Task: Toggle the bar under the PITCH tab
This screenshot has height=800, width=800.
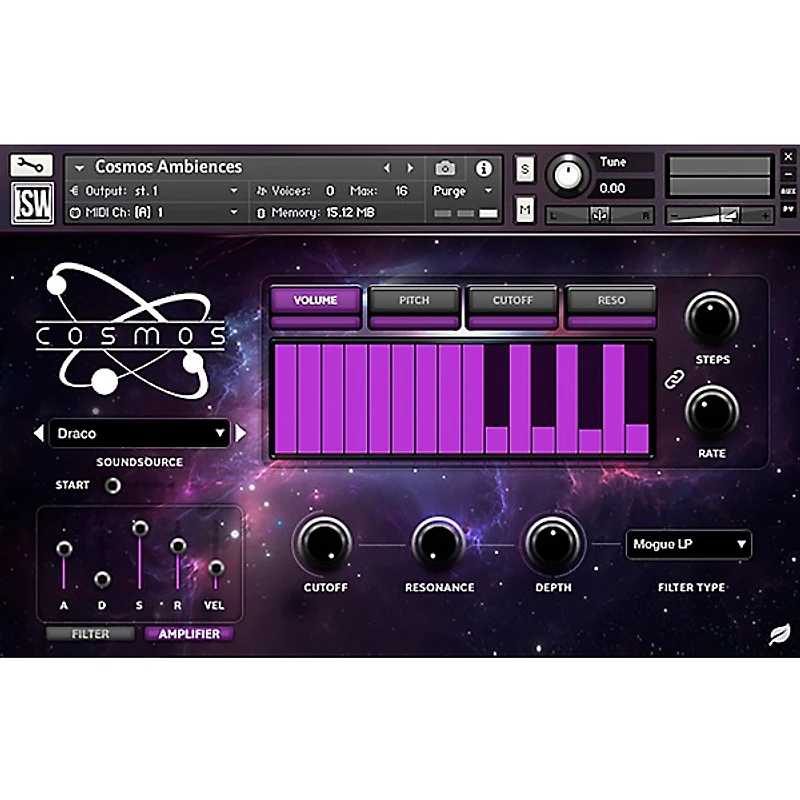Action: click(414, 322)
